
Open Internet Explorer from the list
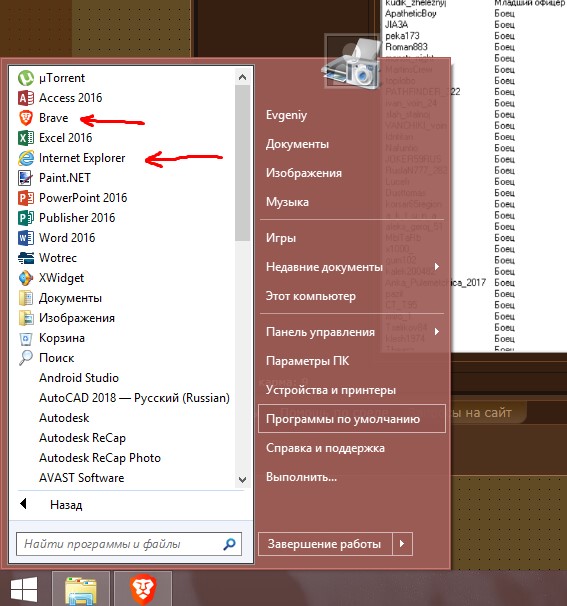[72, 158]
